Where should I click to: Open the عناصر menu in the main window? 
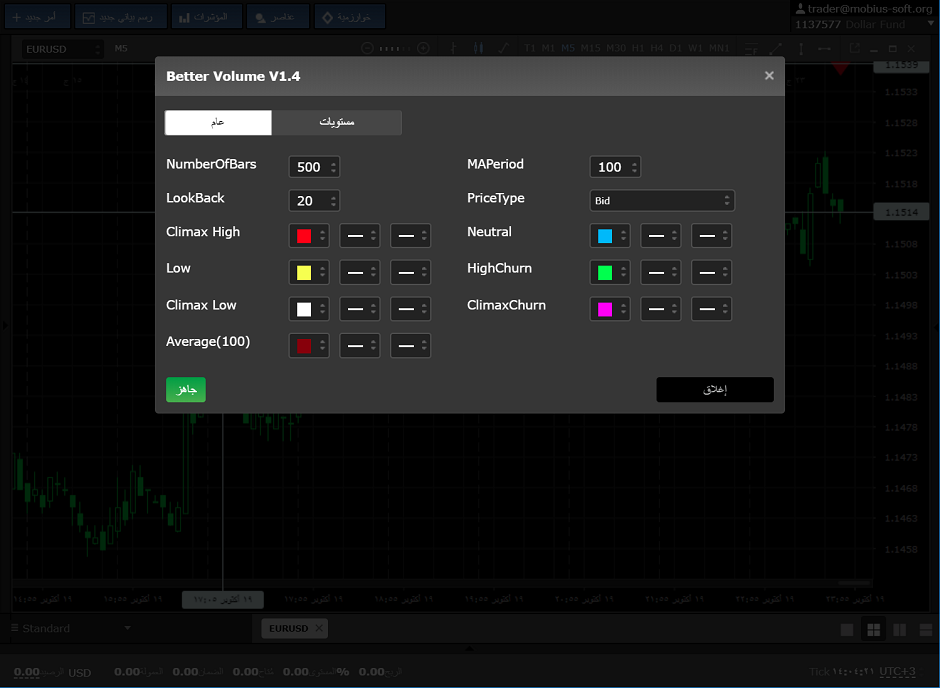pos(278,17)
